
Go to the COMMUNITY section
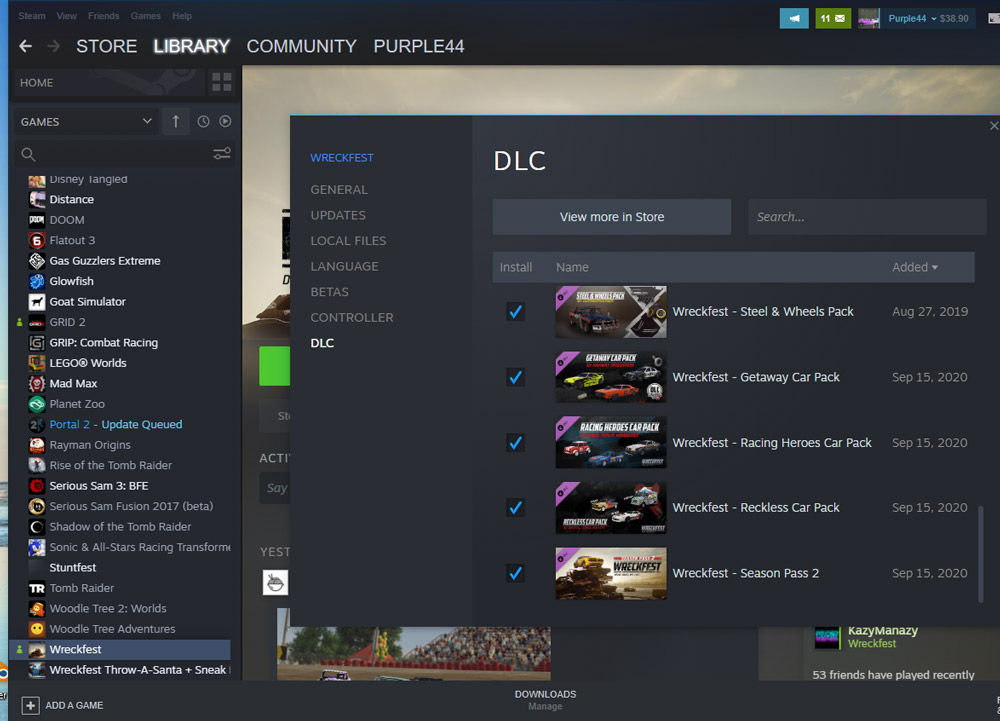(301, 46)
